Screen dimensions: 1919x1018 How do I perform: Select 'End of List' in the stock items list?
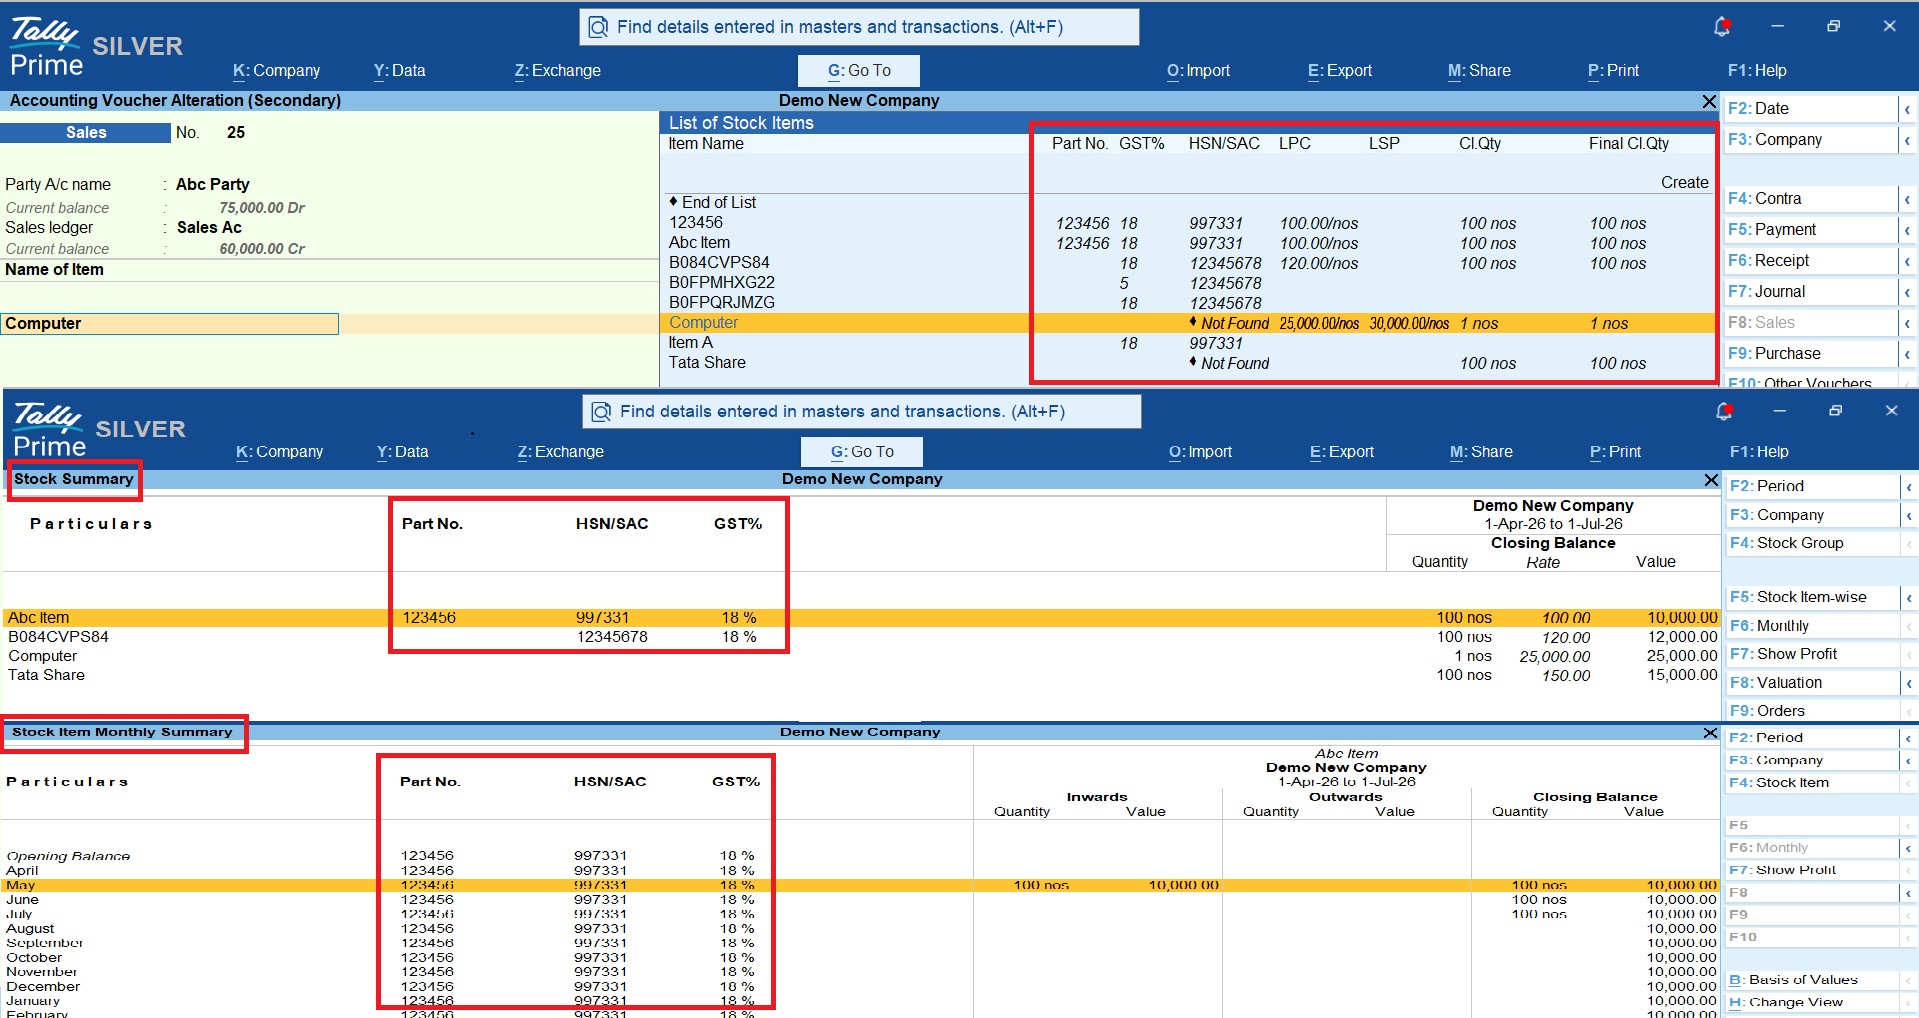pyautogui.click(x=719, y=203)
